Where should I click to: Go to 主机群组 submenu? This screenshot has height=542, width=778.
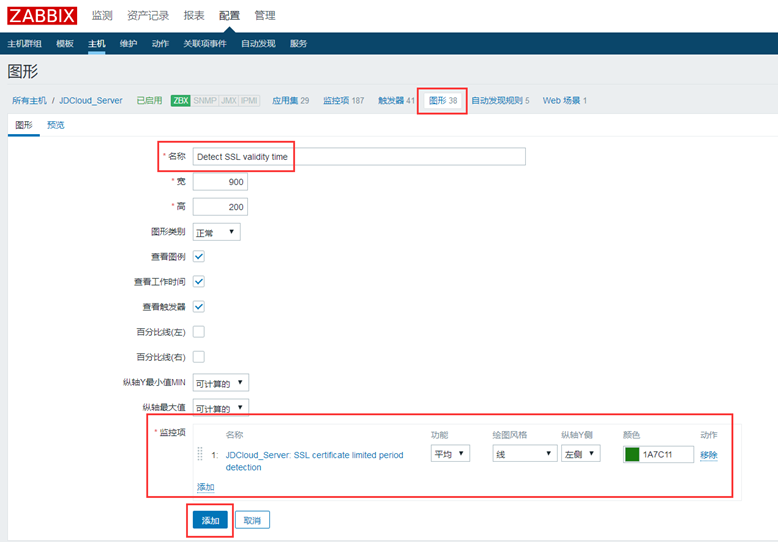(x=24, y=44)
